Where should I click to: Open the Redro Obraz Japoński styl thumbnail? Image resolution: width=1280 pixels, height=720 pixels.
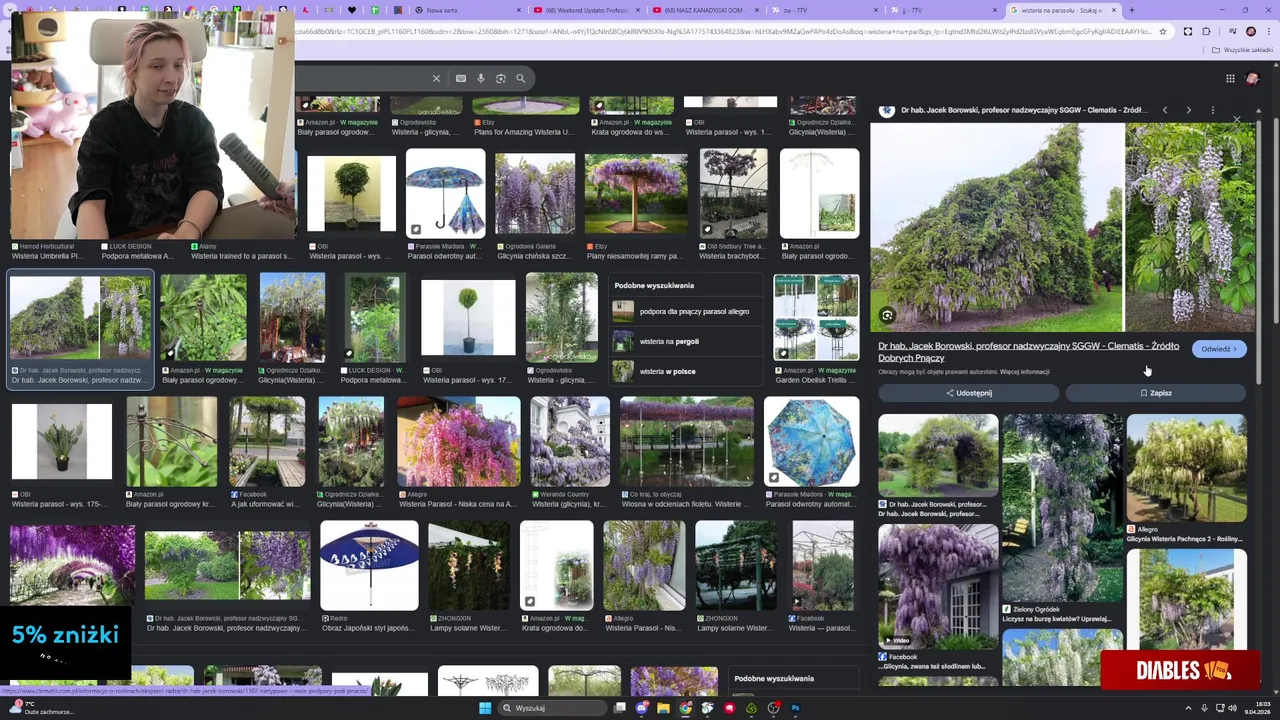(x=369, y=565)
